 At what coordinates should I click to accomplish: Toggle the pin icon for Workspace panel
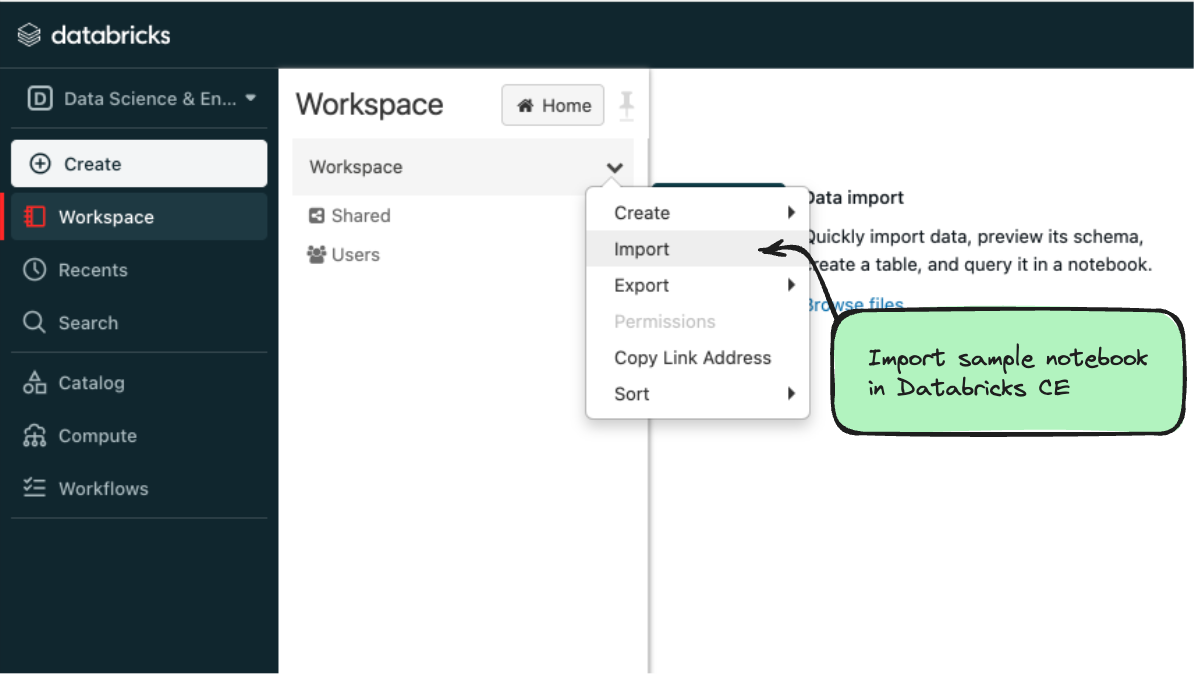627,104
